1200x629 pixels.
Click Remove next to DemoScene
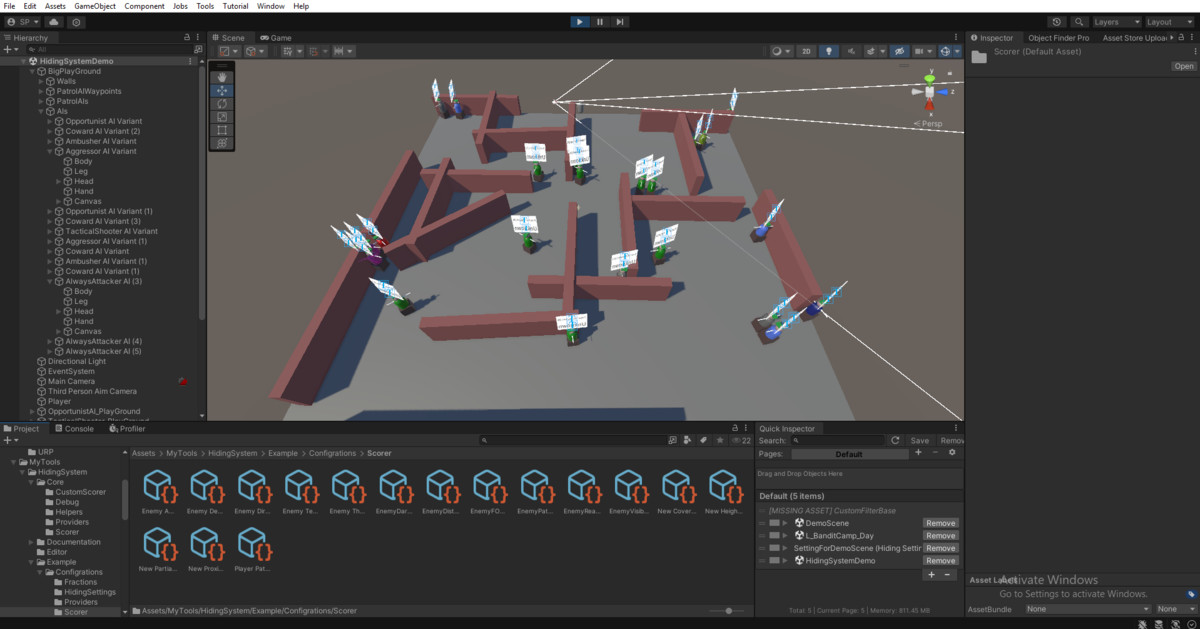point(939,523)
